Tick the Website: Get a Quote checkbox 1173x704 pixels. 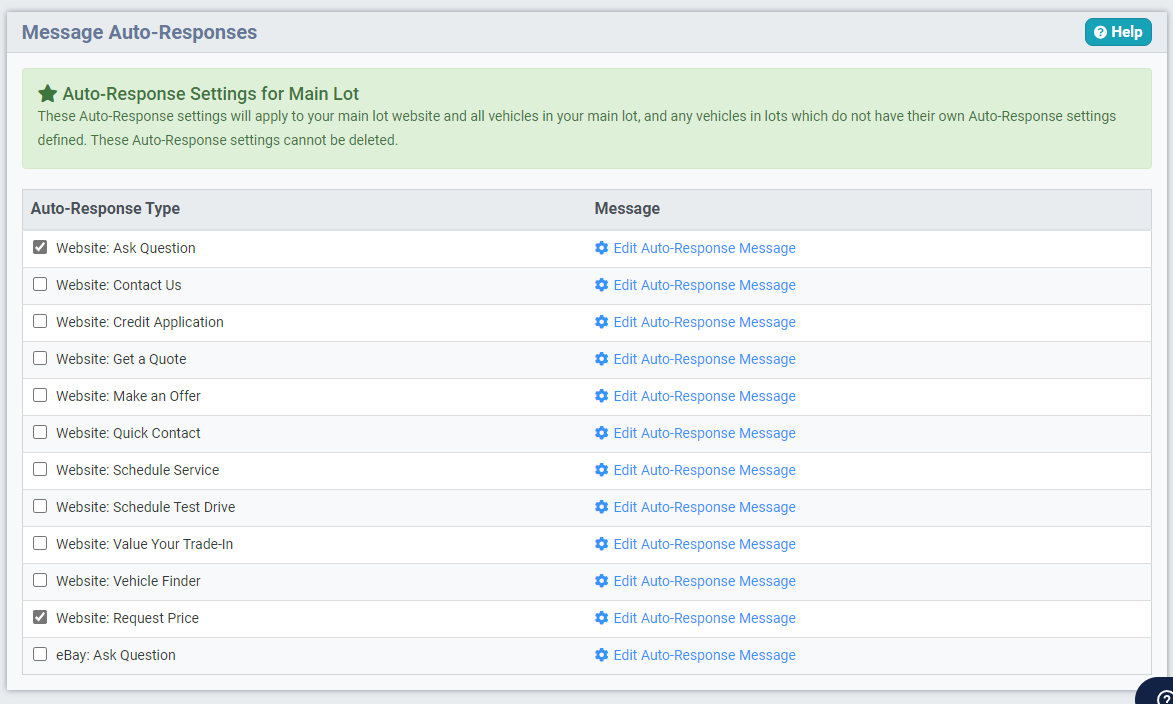[x=40, y=358]
